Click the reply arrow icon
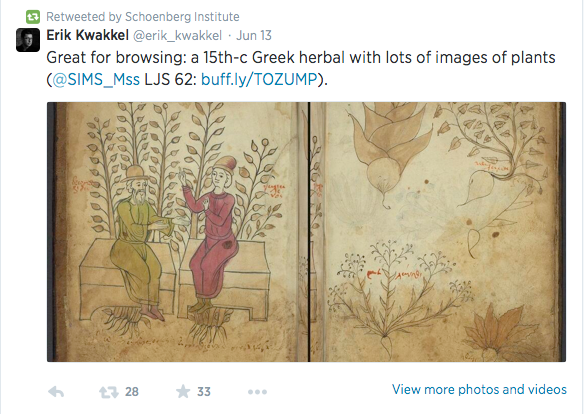The image size is (584, 414). point(56,392)
